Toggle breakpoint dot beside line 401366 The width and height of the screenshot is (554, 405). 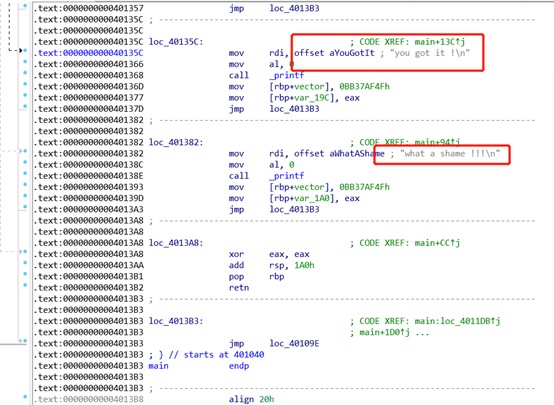(x=25, y=61)
